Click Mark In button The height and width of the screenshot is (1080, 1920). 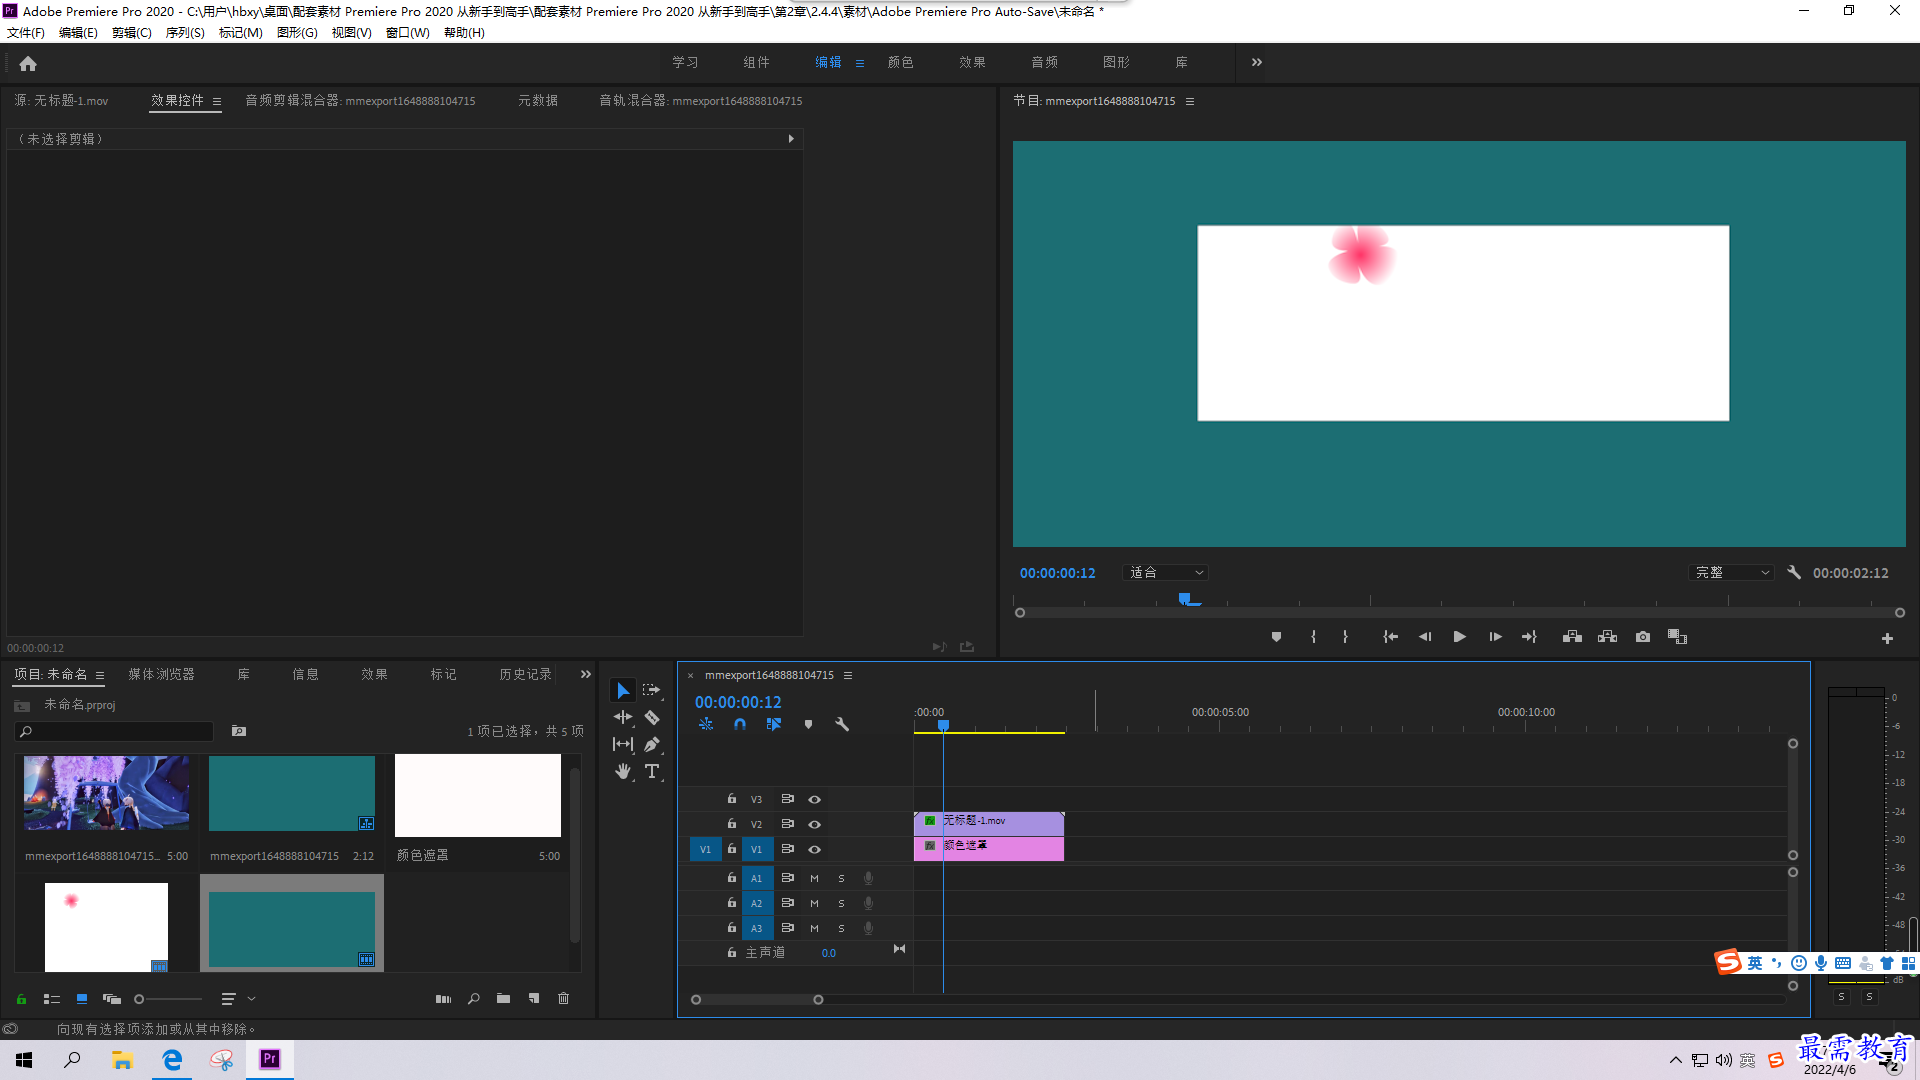1313,637
